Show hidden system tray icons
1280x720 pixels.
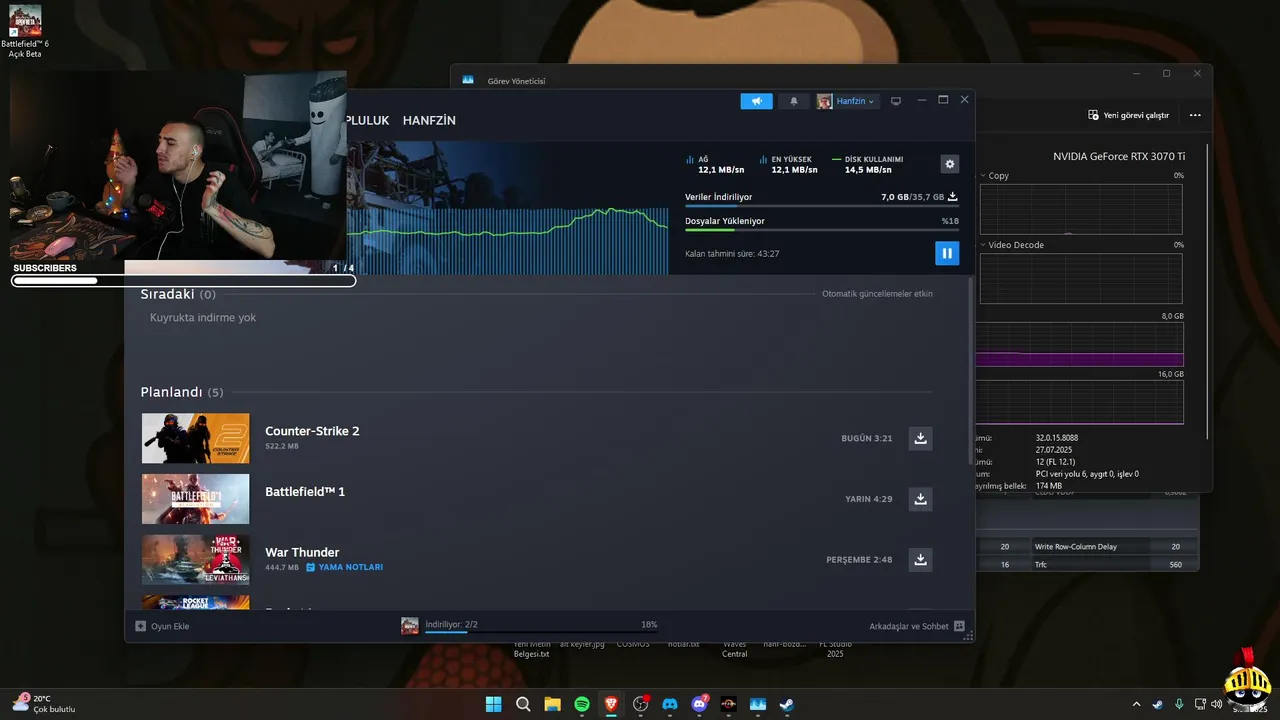click(x=1136, y=704)
